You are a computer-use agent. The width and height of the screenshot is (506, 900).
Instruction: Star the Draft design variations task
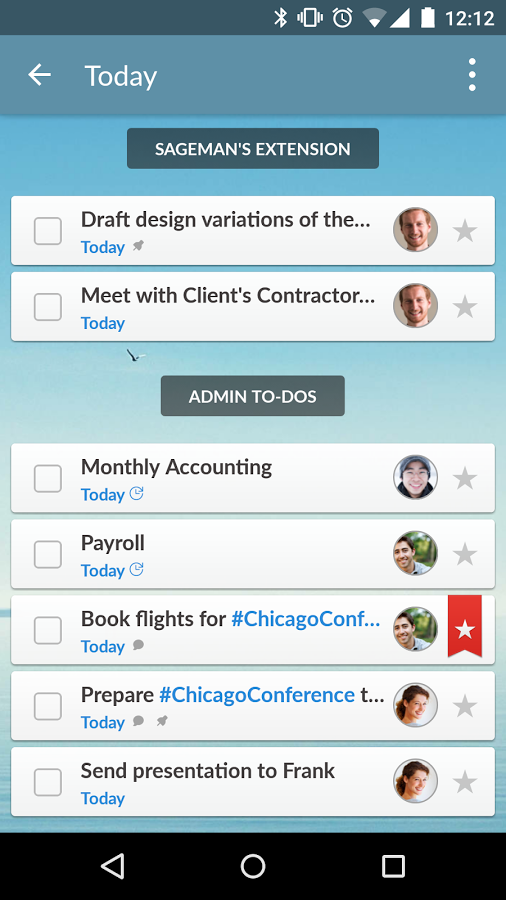(x=465, y=231)
